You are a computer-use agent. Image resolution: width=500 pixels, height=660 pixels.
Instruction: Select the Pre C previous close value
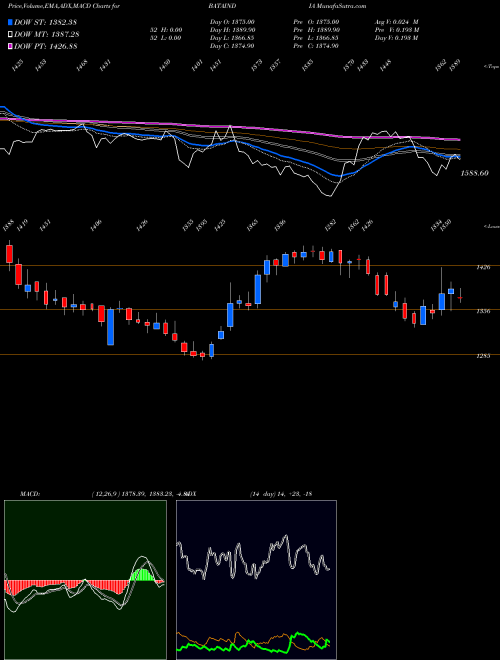tap(327, 46)
